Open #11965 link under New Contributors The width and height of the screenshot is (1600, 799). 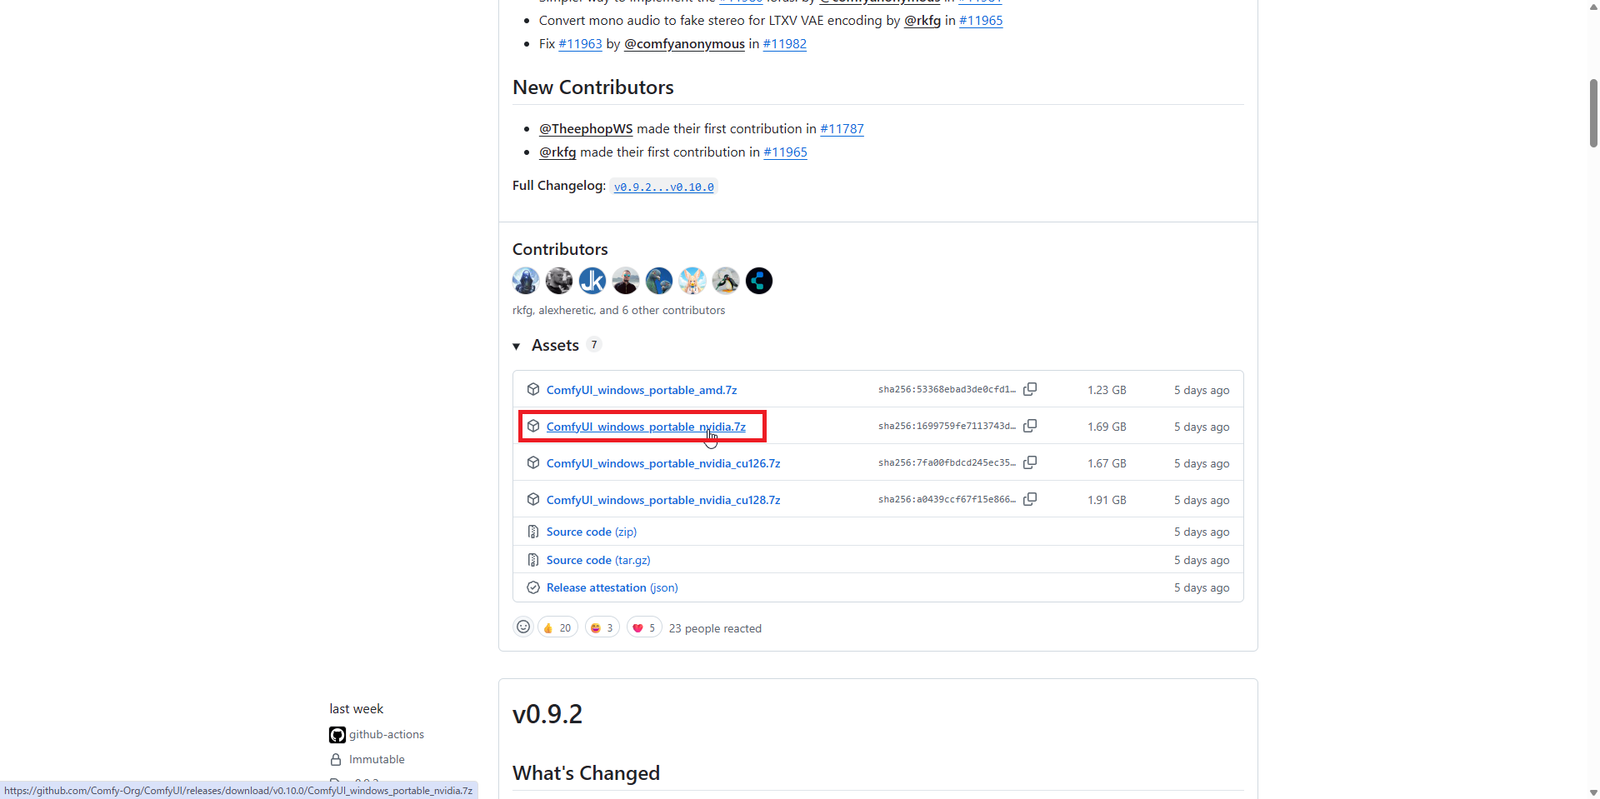[785, 152]
